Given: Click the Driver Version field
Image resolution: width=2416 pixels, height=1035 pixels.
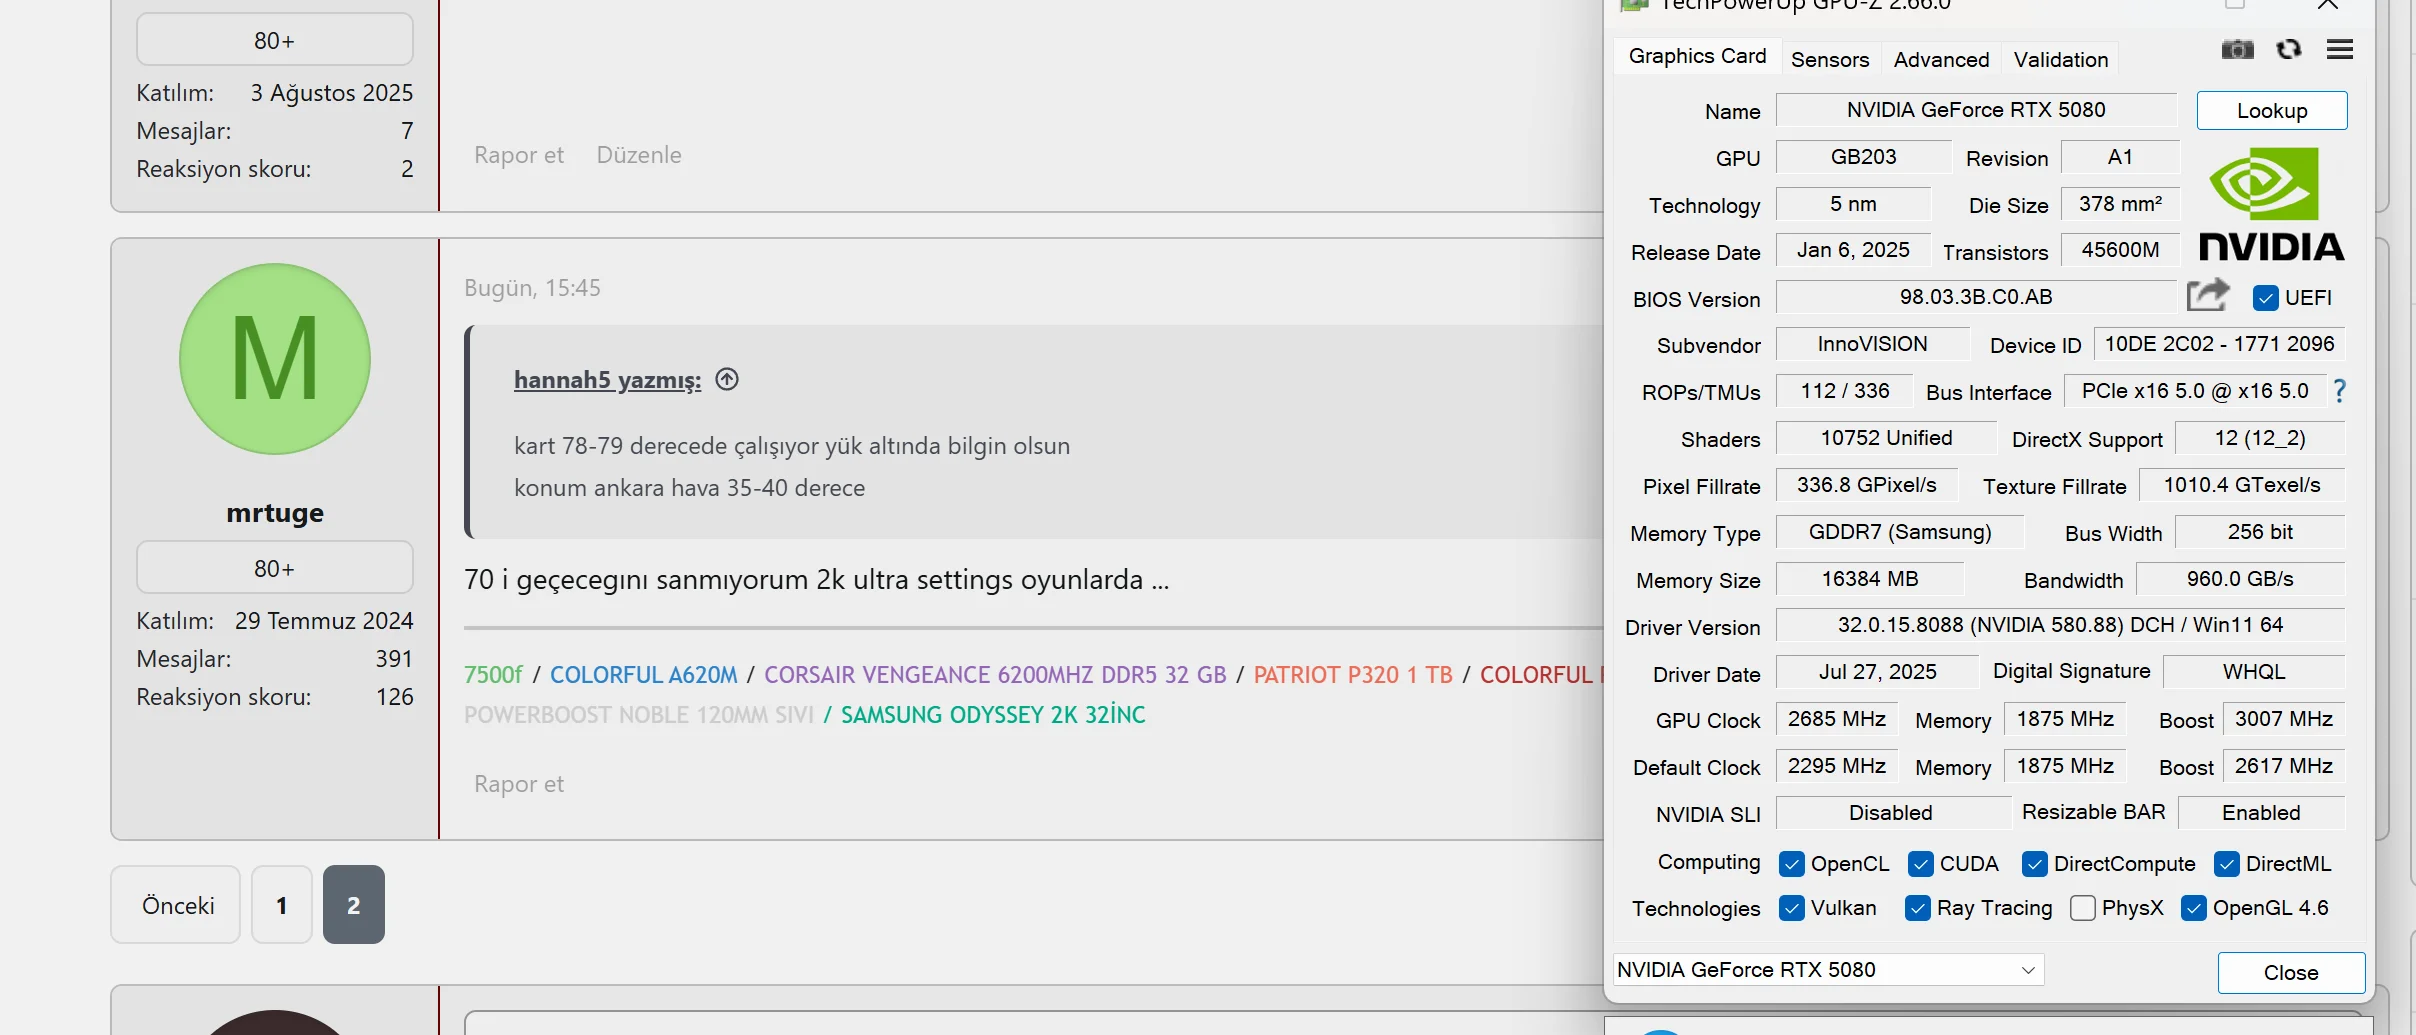Looking at the screenshot, I should click(x=2060, y=625).
